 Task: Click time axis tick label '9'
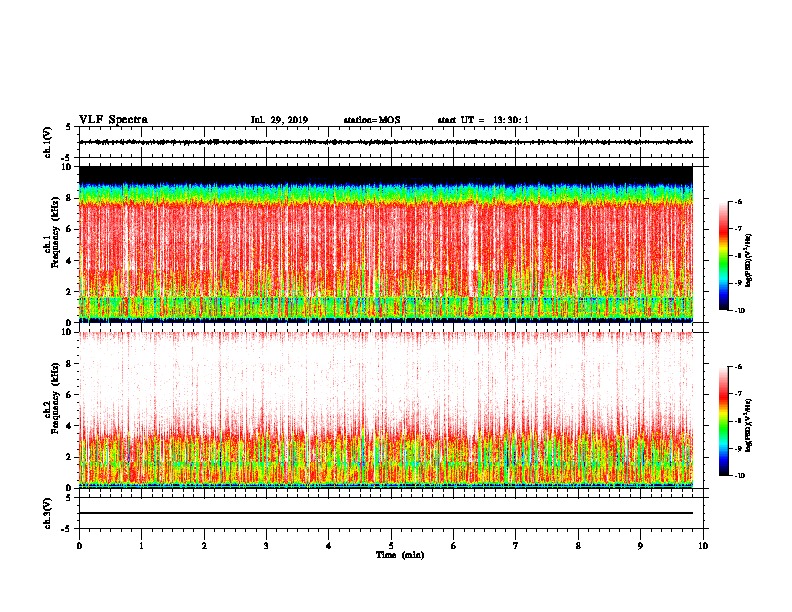point(640,546)
